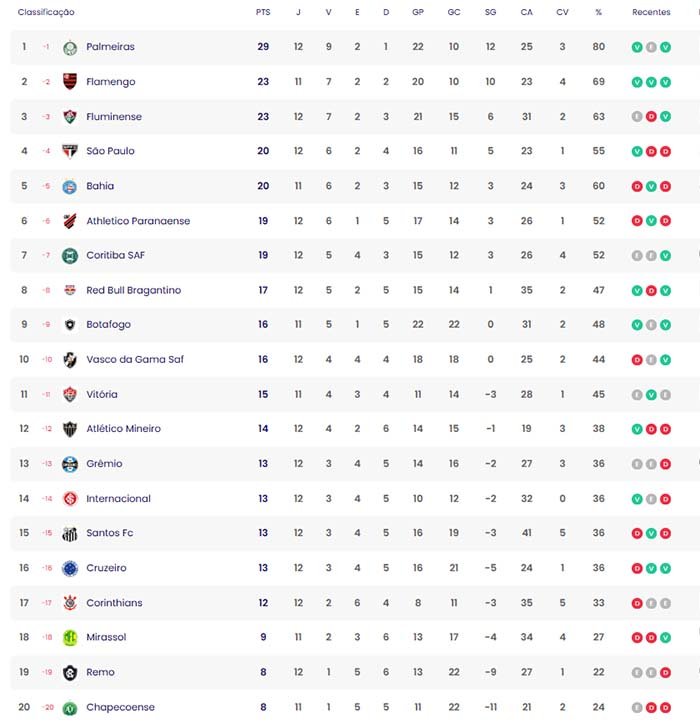Open the Athletico Paranaense team link
This screenshot has height=728, width=700.
138,221
